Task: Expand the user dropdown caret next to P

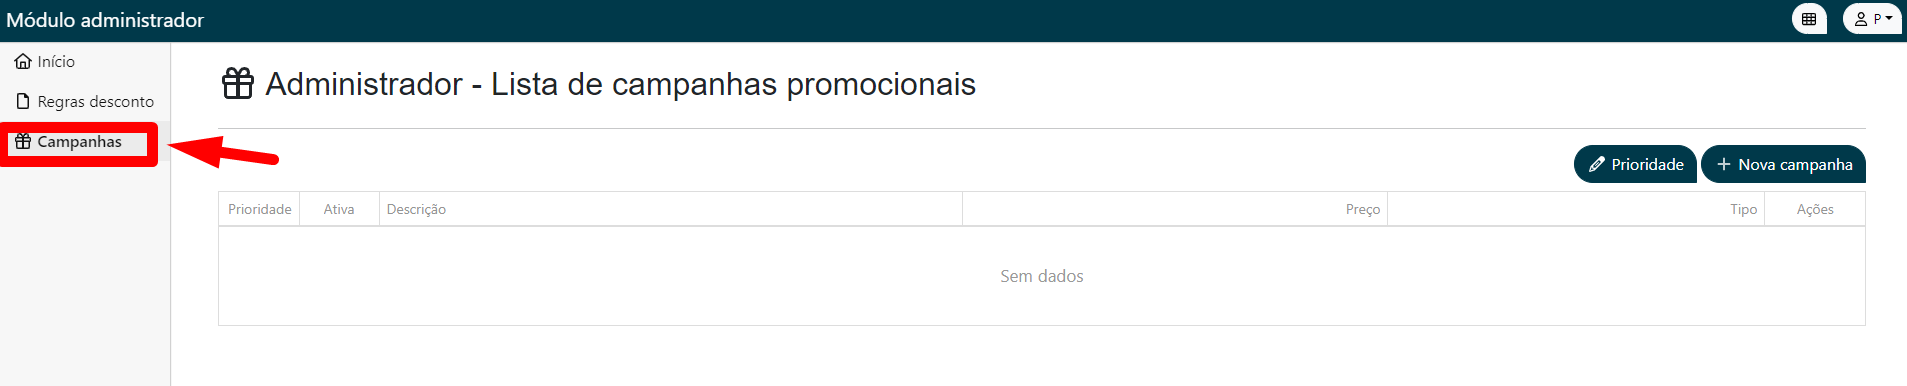Action: pyautogui.click(x=1889, y=19)
